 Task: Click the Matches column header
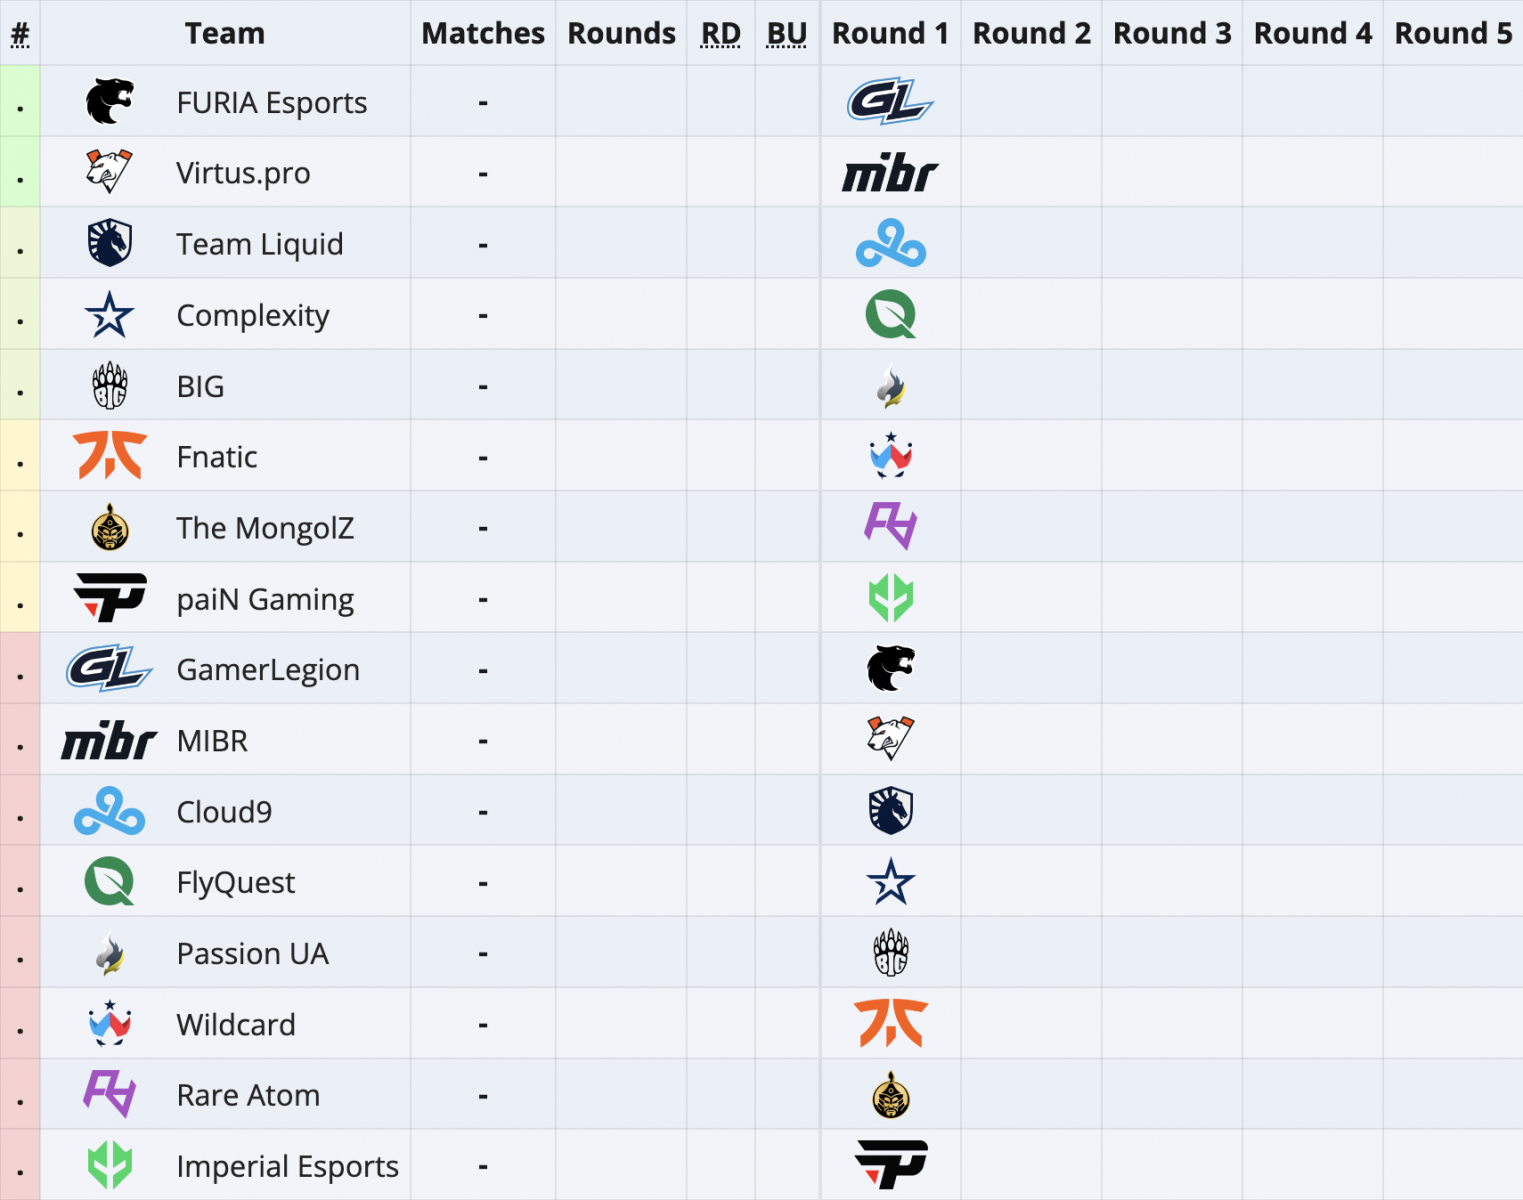483,33
